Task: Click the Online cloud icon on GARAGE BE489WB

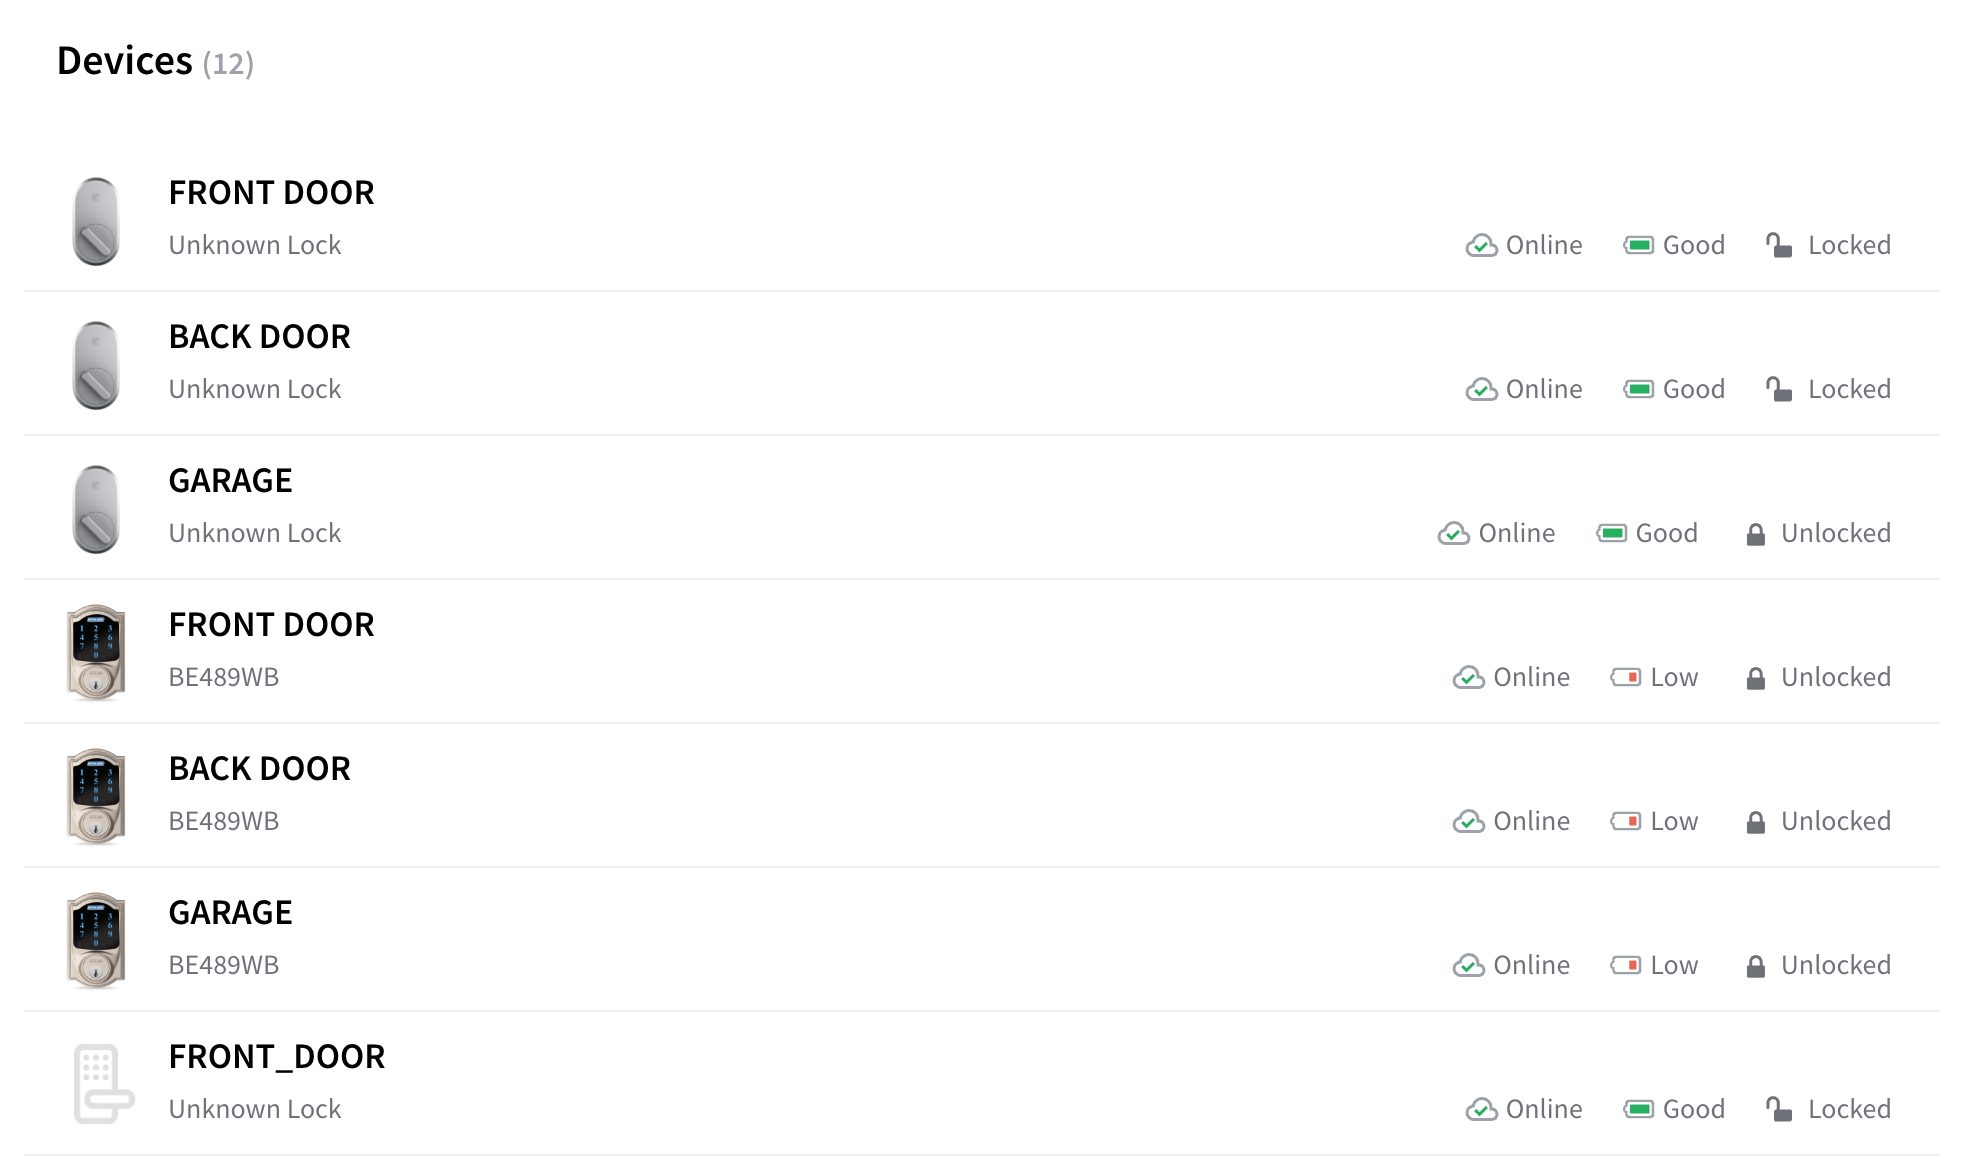Action: point(1468,965)
